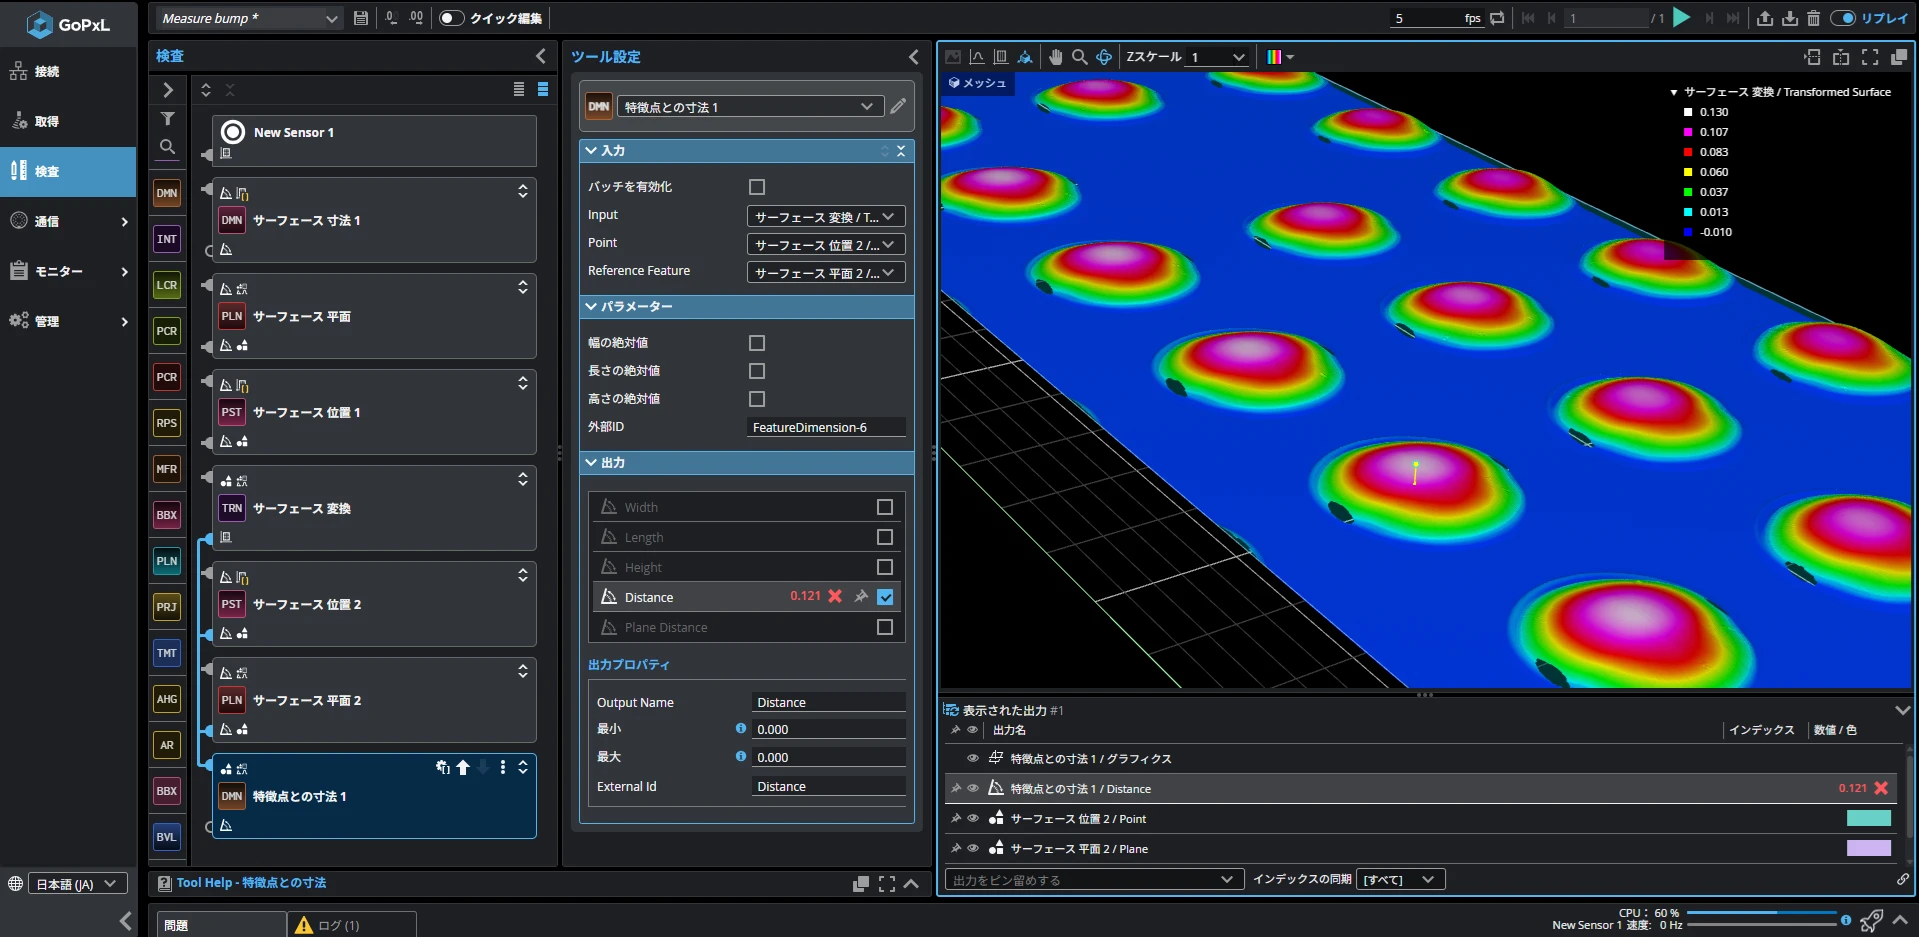Image resolution: width=1919 pixels, height=937 pixels.
Task: Uncheck the Distance output checkbox
Action: pyautogui.click(x=885, y=597)
